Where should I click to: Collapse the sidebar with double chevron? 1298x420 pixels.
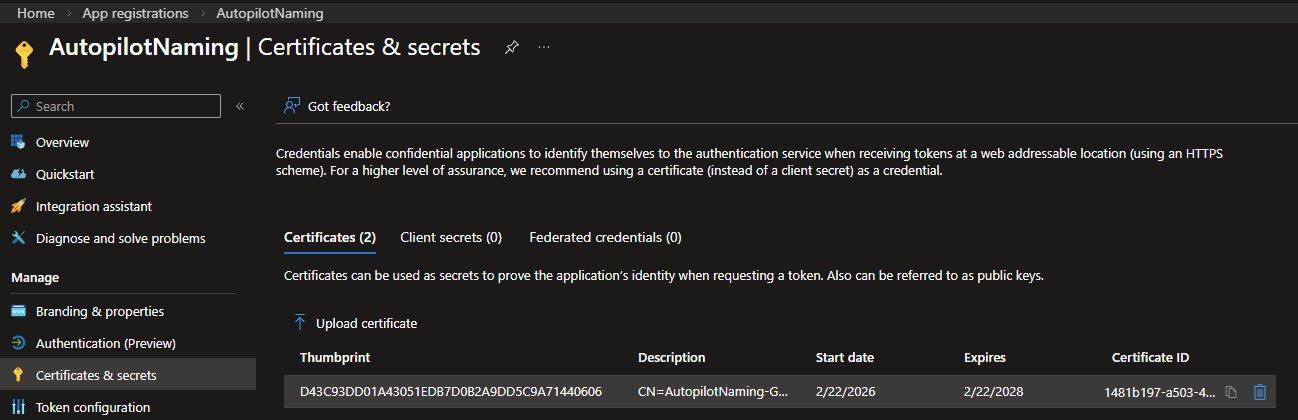point(240,106)
